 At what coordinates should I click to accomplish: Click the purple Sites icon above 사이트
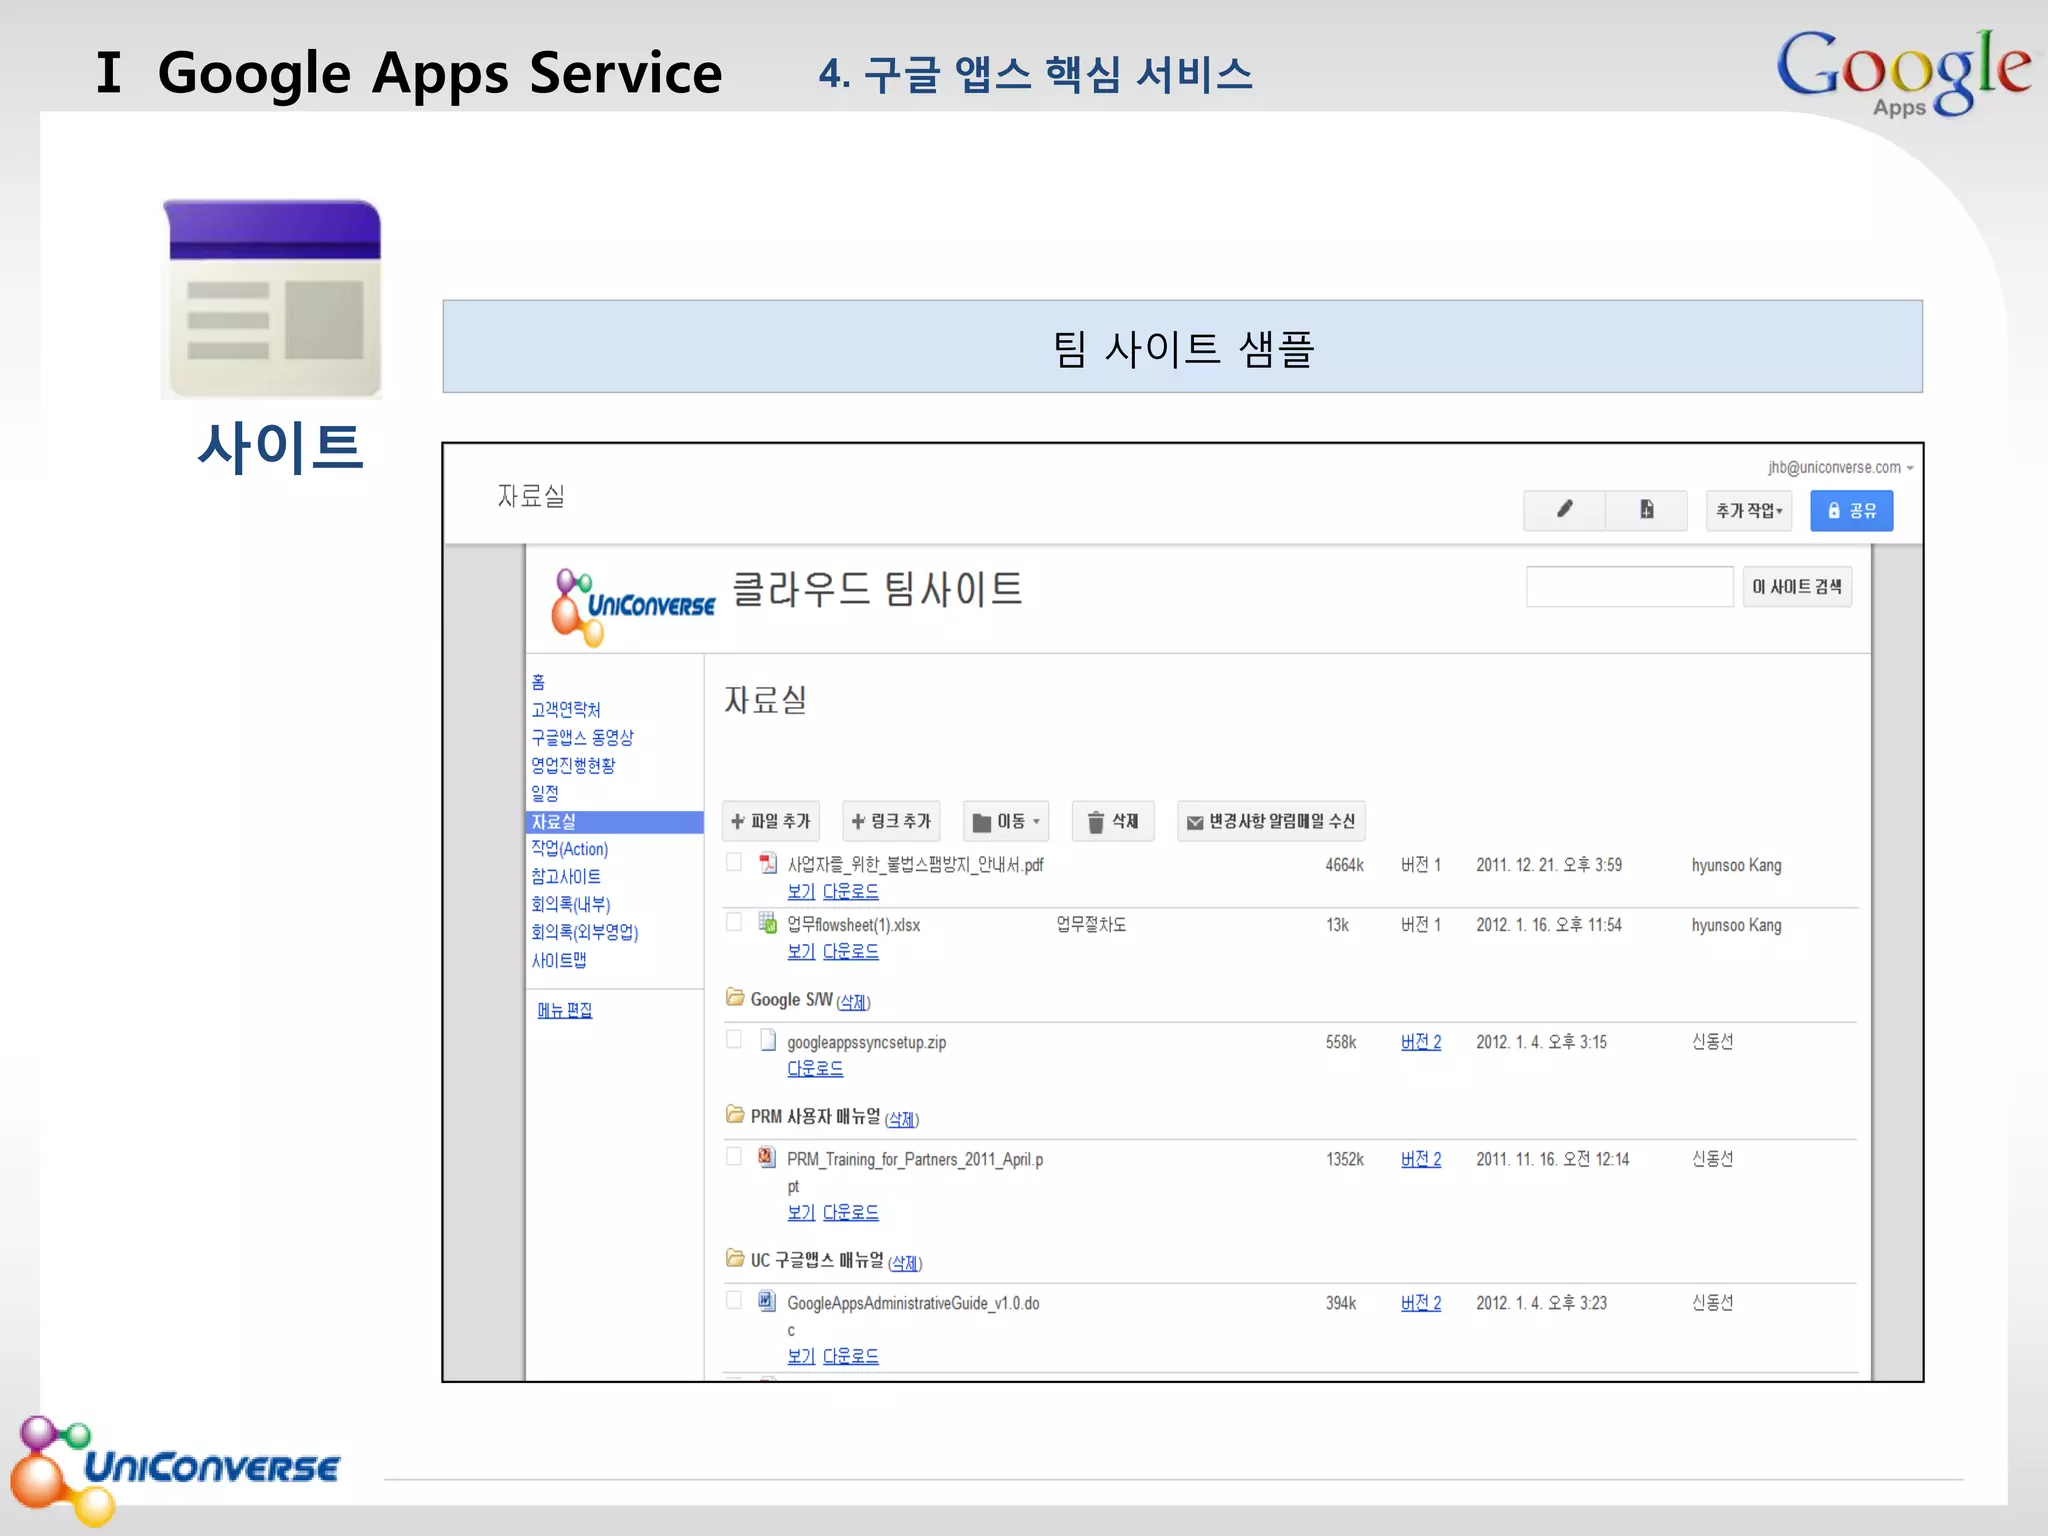pos(272,299)
